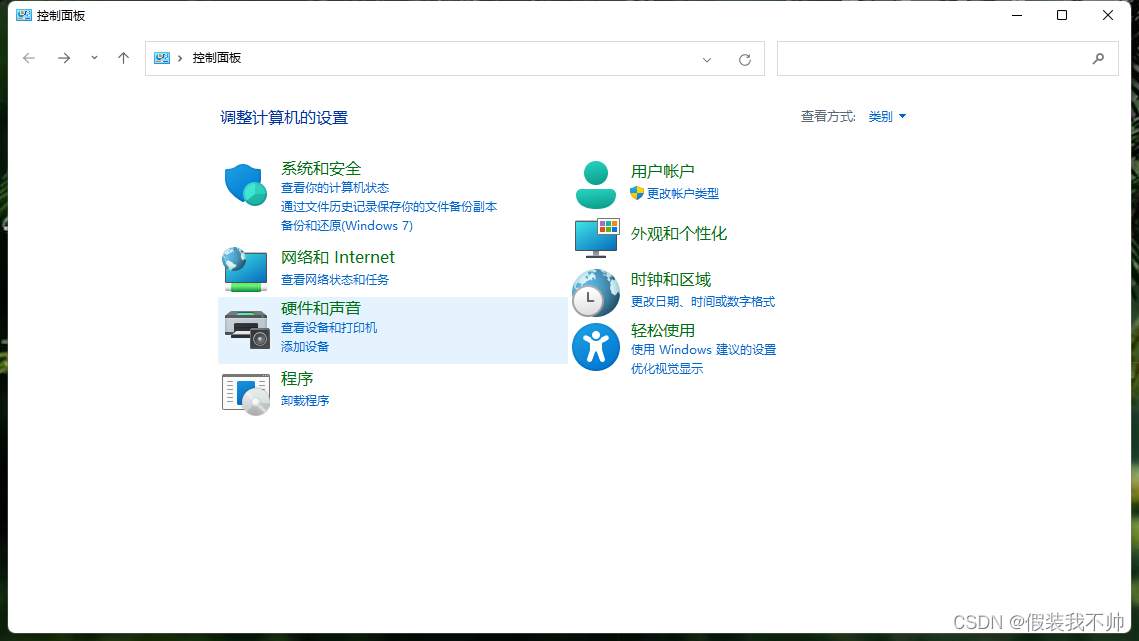Click the back navigation arrow

tap(29, 58)
